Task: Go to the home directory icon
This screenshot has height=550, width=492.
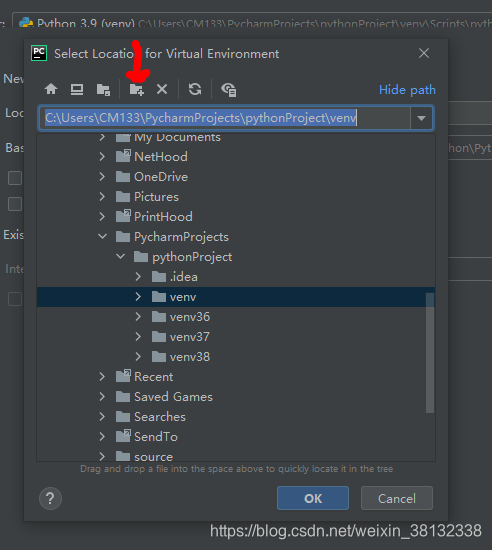Action: click(51, 89)
